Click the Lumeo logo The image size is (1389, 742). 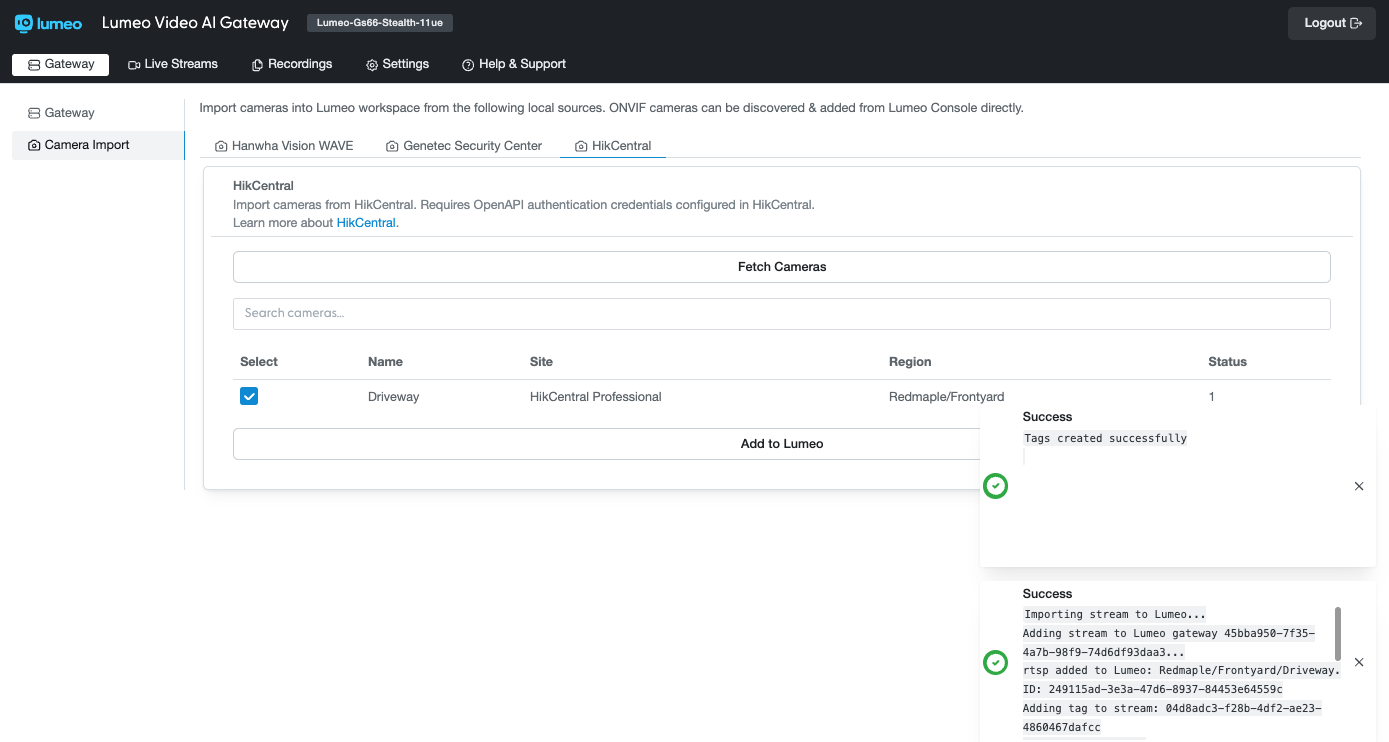48,23
